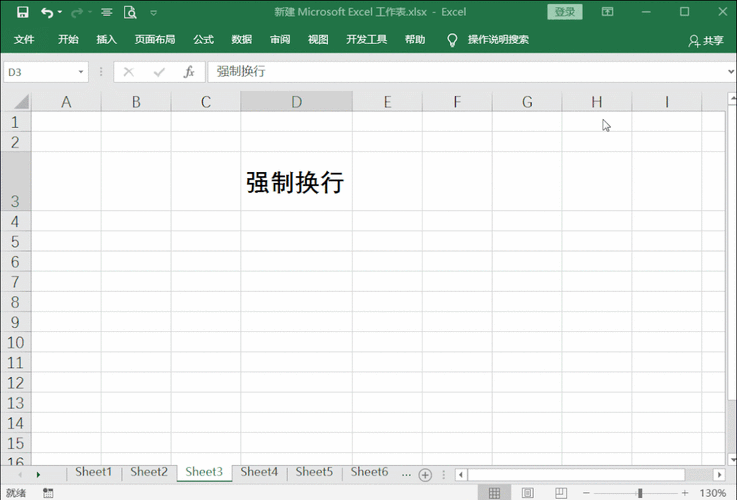
Task: Click horizontal scrollbar left arrow
Action: pyautogui.click(x=461, y=475)
